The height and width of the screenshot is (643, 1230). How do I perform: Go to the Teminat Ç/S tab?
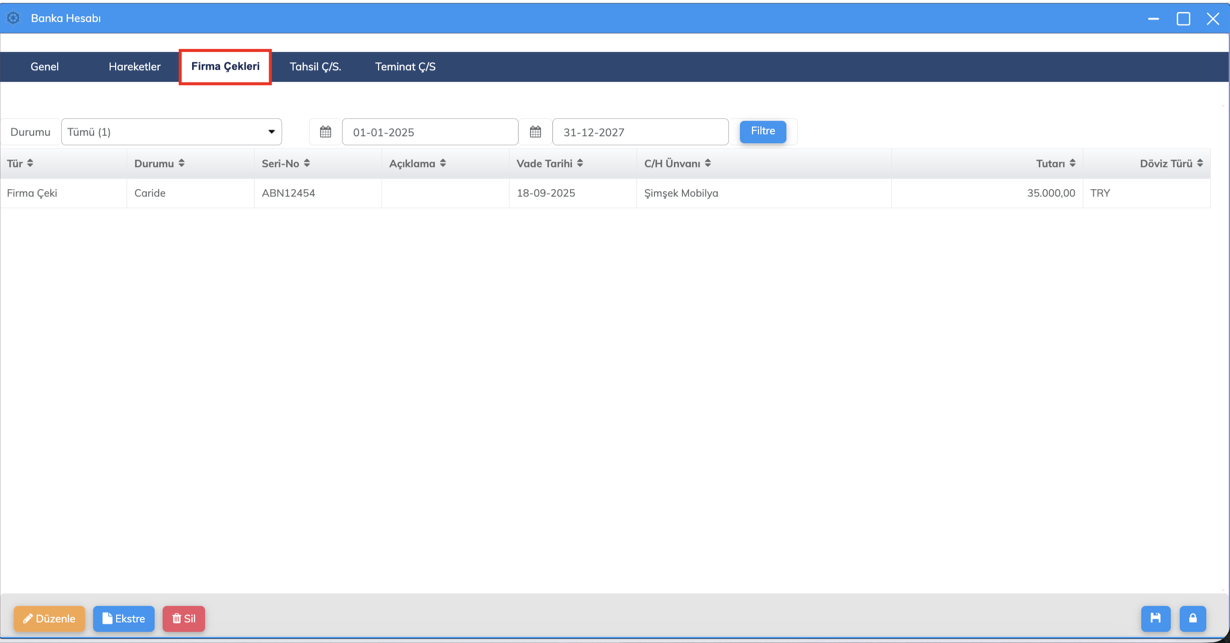(x=405, y=67)
